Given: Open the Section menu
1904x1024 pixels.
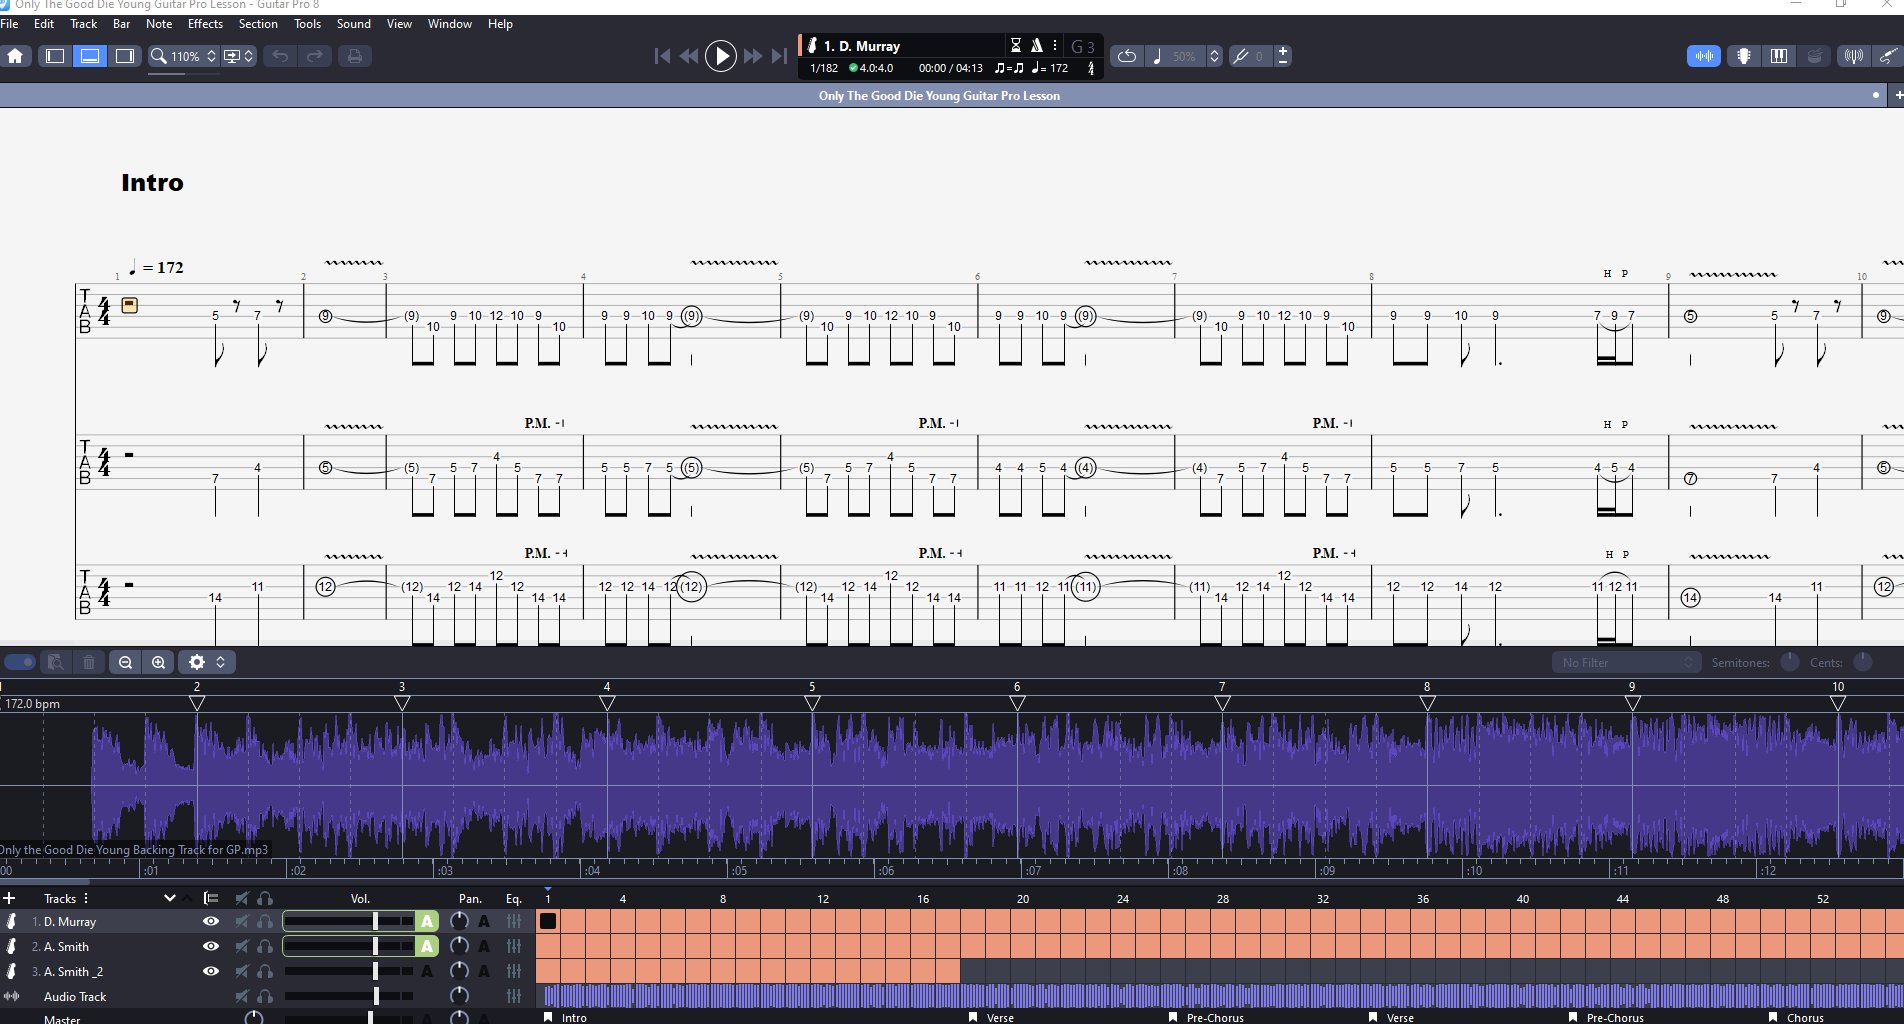Looking at the screenshot, I should 258,24.
